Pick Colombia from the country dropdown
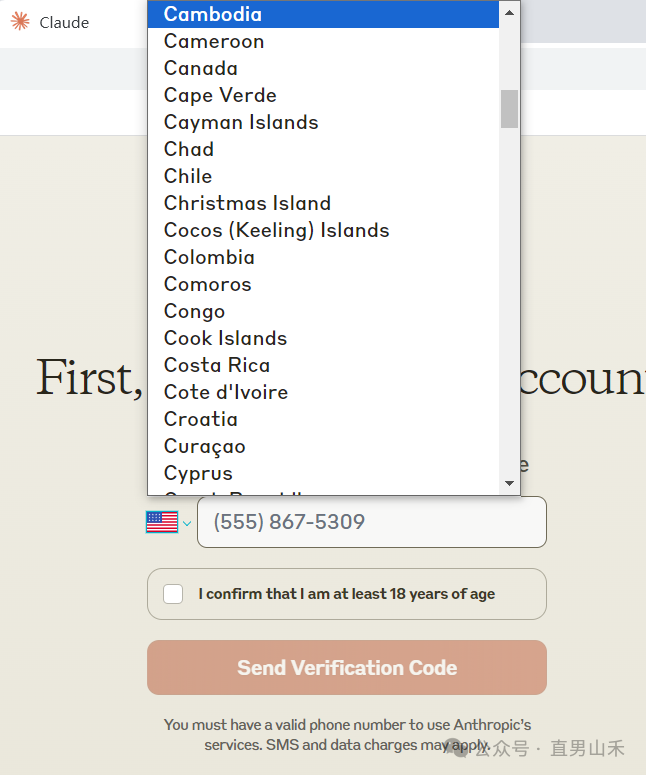This screenshot has height=775, width=646. [x=209, y=257]
